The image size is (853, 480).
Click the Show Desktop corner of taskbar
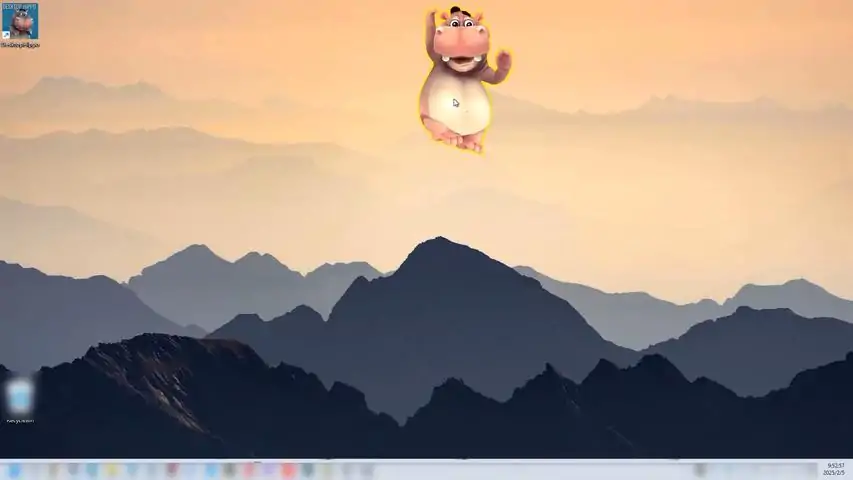tap(850, 470)
